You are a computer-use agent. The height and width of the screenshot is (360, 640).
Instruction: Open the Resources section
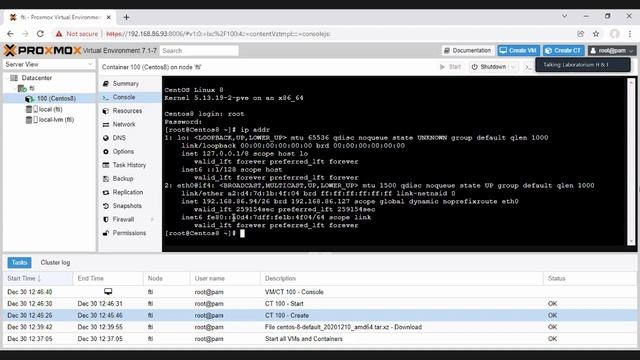[x=127, y=111]
